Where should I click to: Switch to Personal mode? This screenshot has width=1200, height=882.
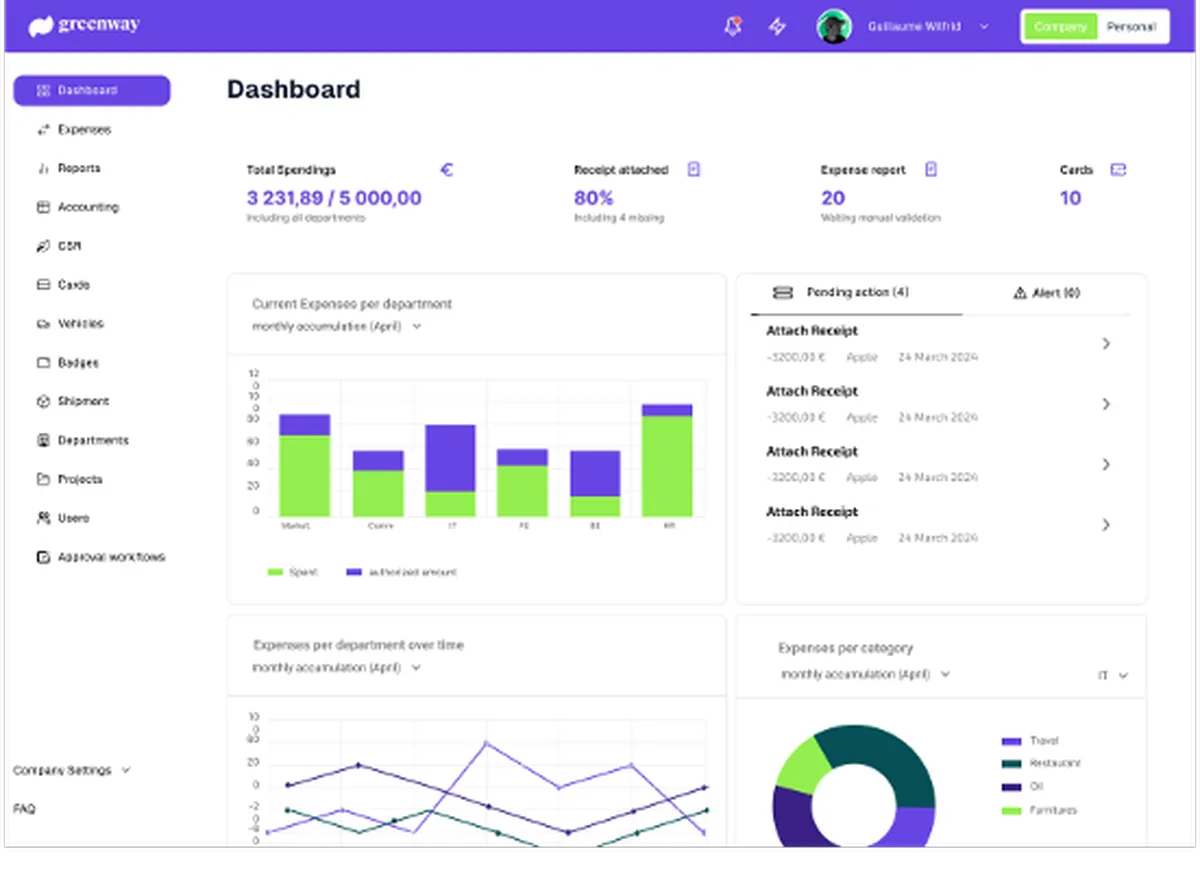1131,27
